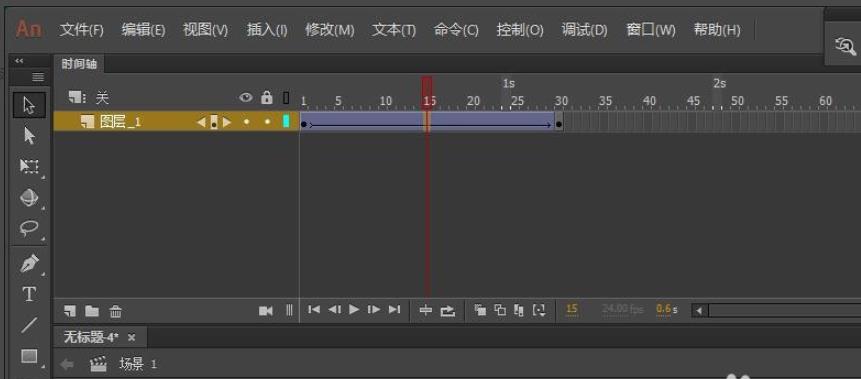Click the scene clapperboard icon
This screenshot has width=861, height=379.
coord(98,364)
